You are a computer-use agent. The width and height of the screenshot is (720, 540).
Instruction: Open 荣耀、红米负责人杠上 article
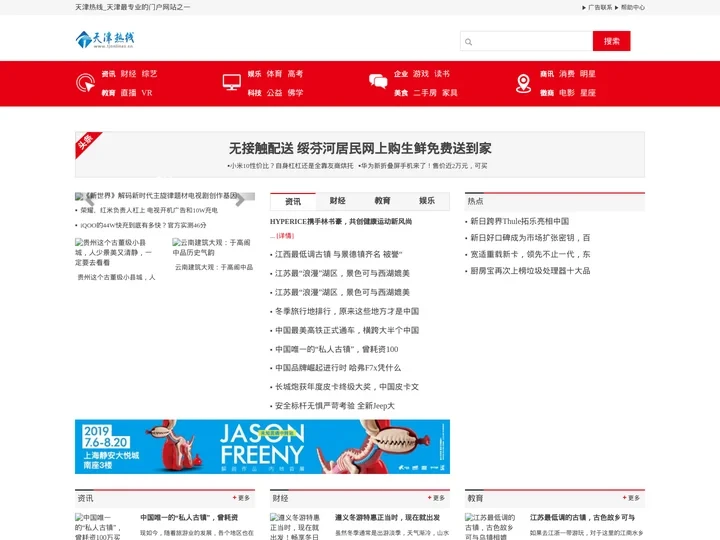[149, 210]
